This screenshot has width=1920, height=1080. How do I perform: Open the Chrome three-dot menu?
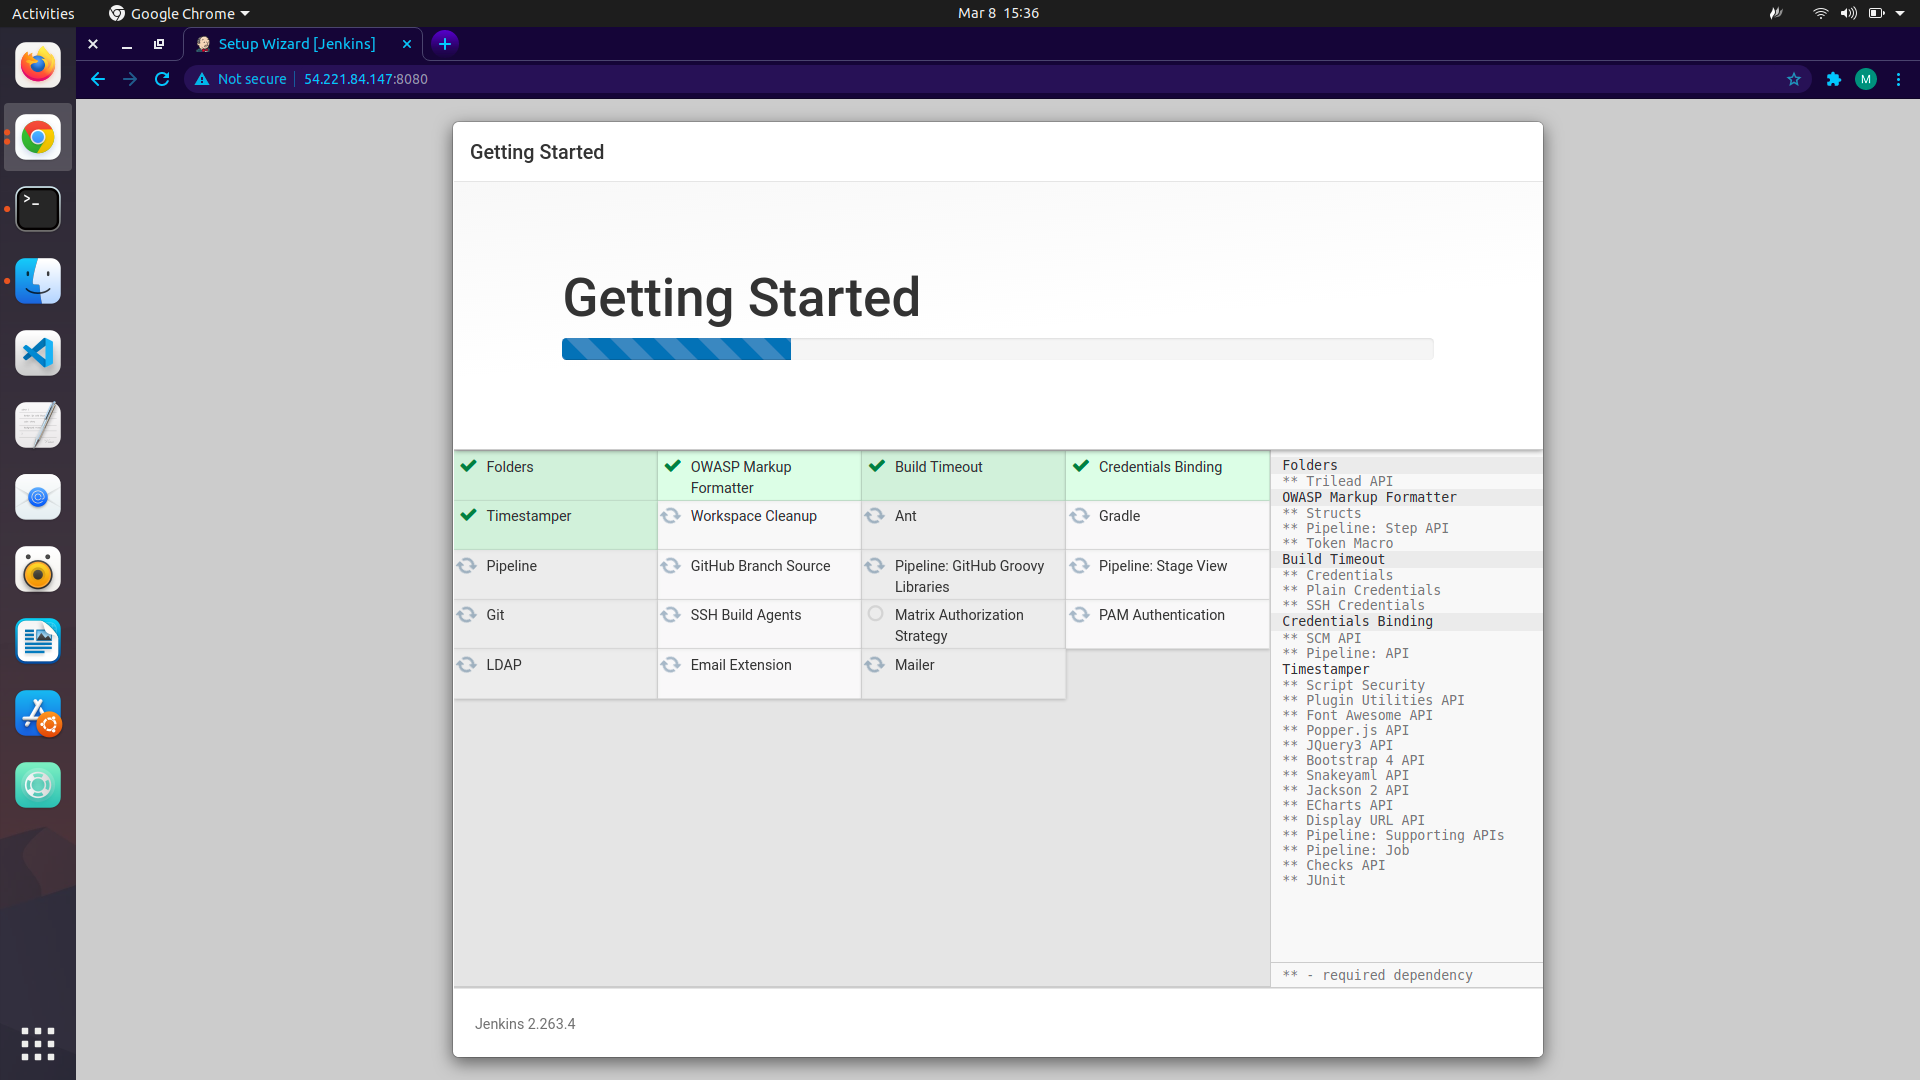pos(1898,79)
